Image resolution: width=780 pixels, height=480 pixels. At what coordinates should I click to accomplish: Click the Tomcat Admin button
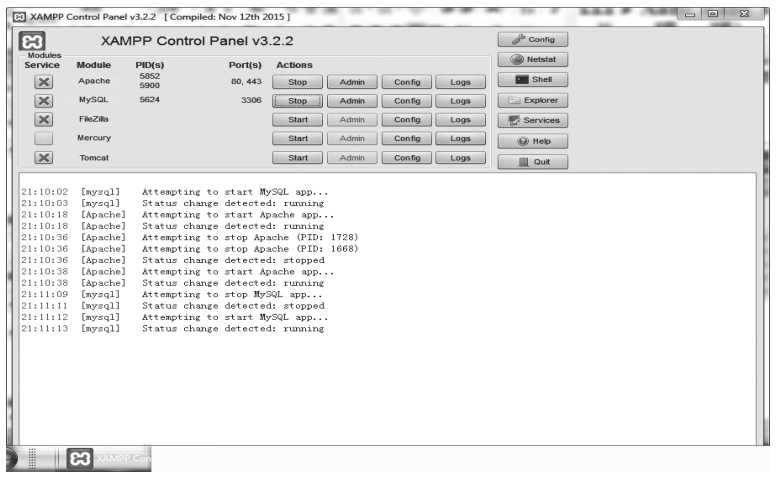point(352,158)
